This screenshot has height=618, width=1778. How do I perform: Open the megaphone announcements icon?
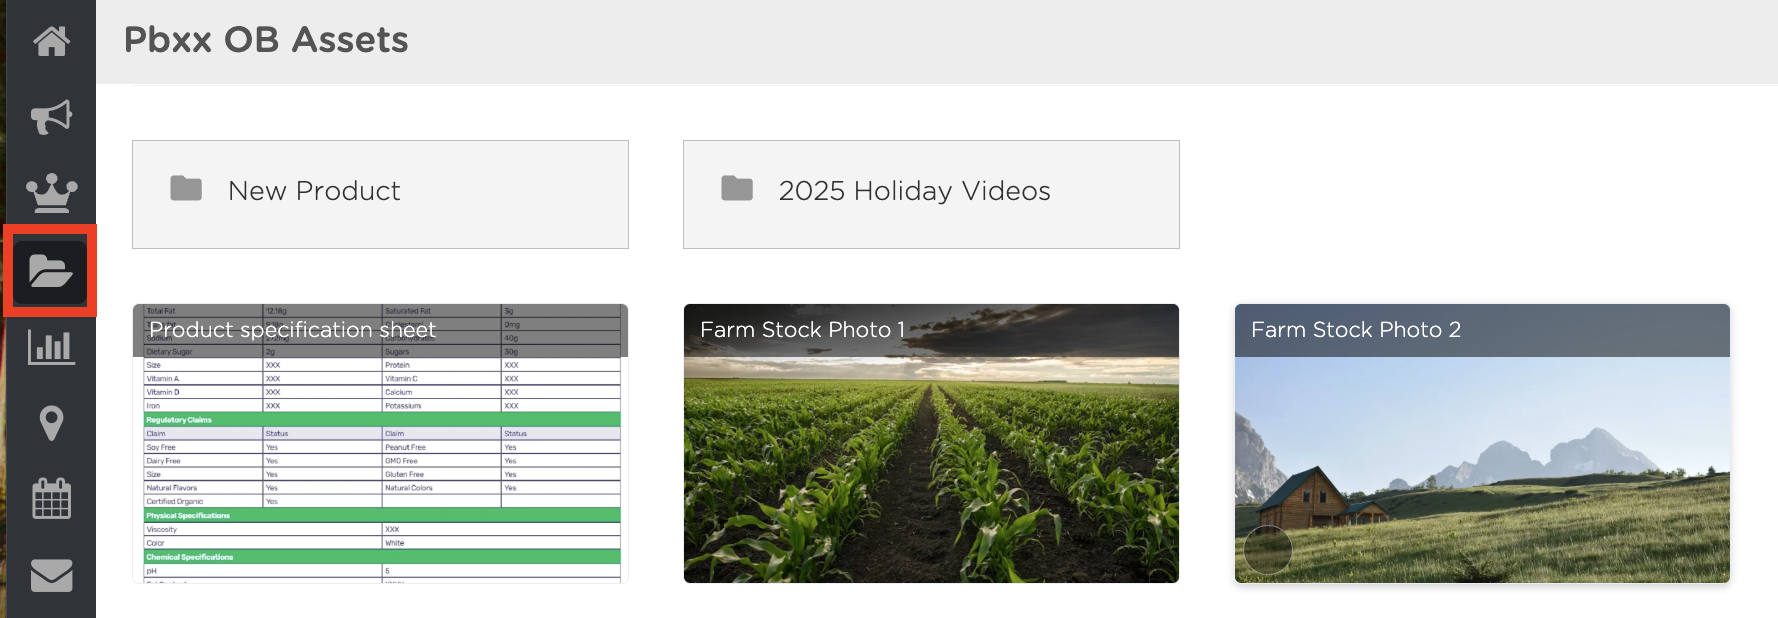point(51,117)
